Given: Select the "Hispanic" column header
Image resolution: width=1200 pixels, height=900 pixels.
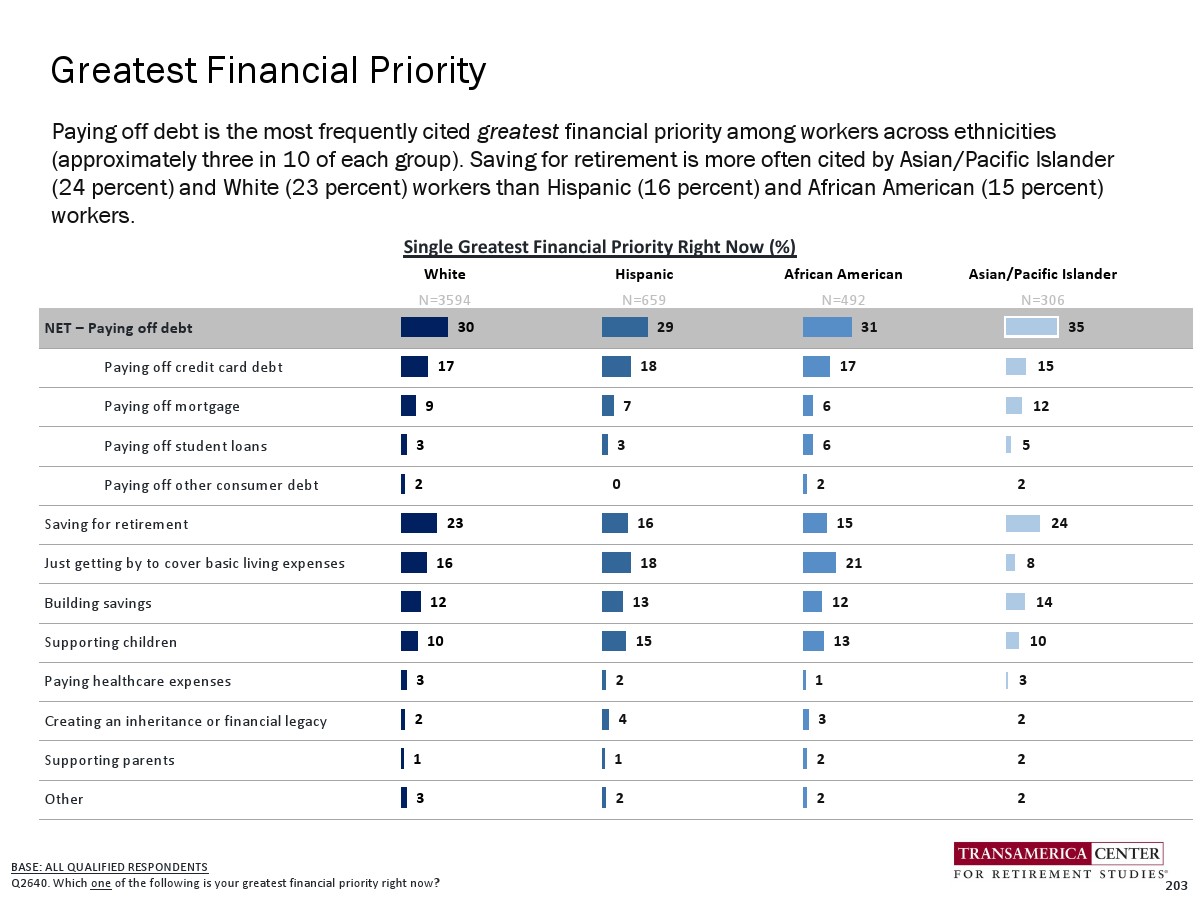Looking at the screenshot, I should (x=644, y=274).
